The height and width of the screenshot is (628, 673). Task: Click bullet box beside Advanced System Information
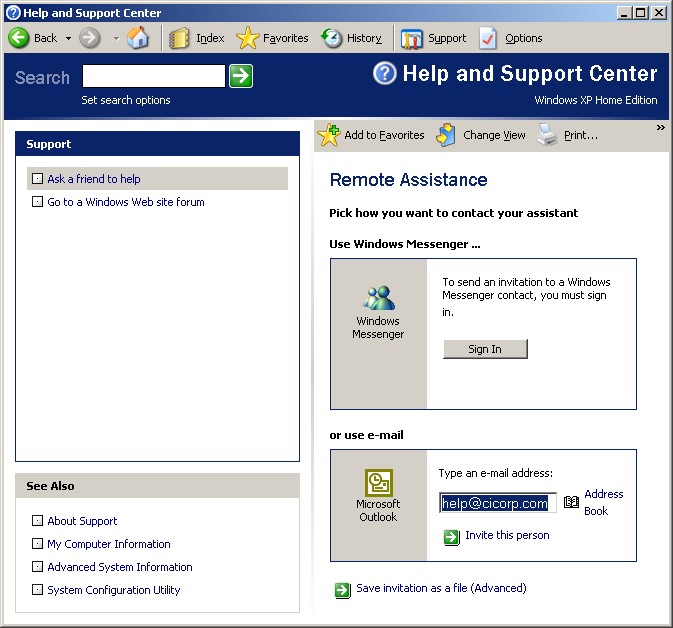click(x=37, y=567)
